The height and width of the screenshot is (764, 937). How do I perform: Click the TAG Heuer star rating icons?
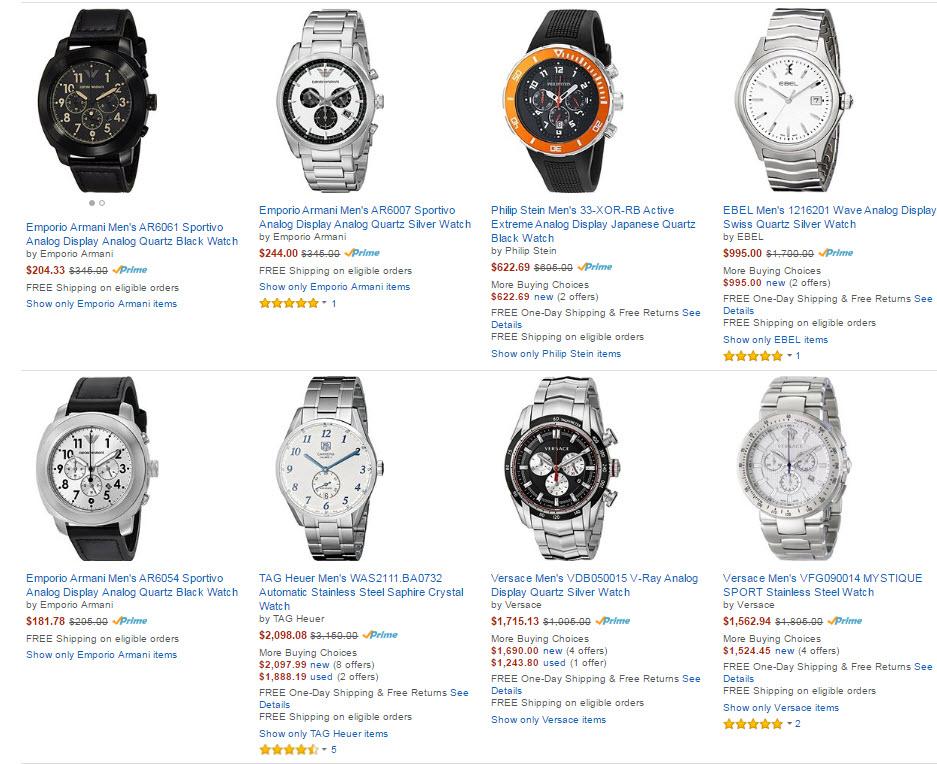pyautogui.click(x=289, y=749)
